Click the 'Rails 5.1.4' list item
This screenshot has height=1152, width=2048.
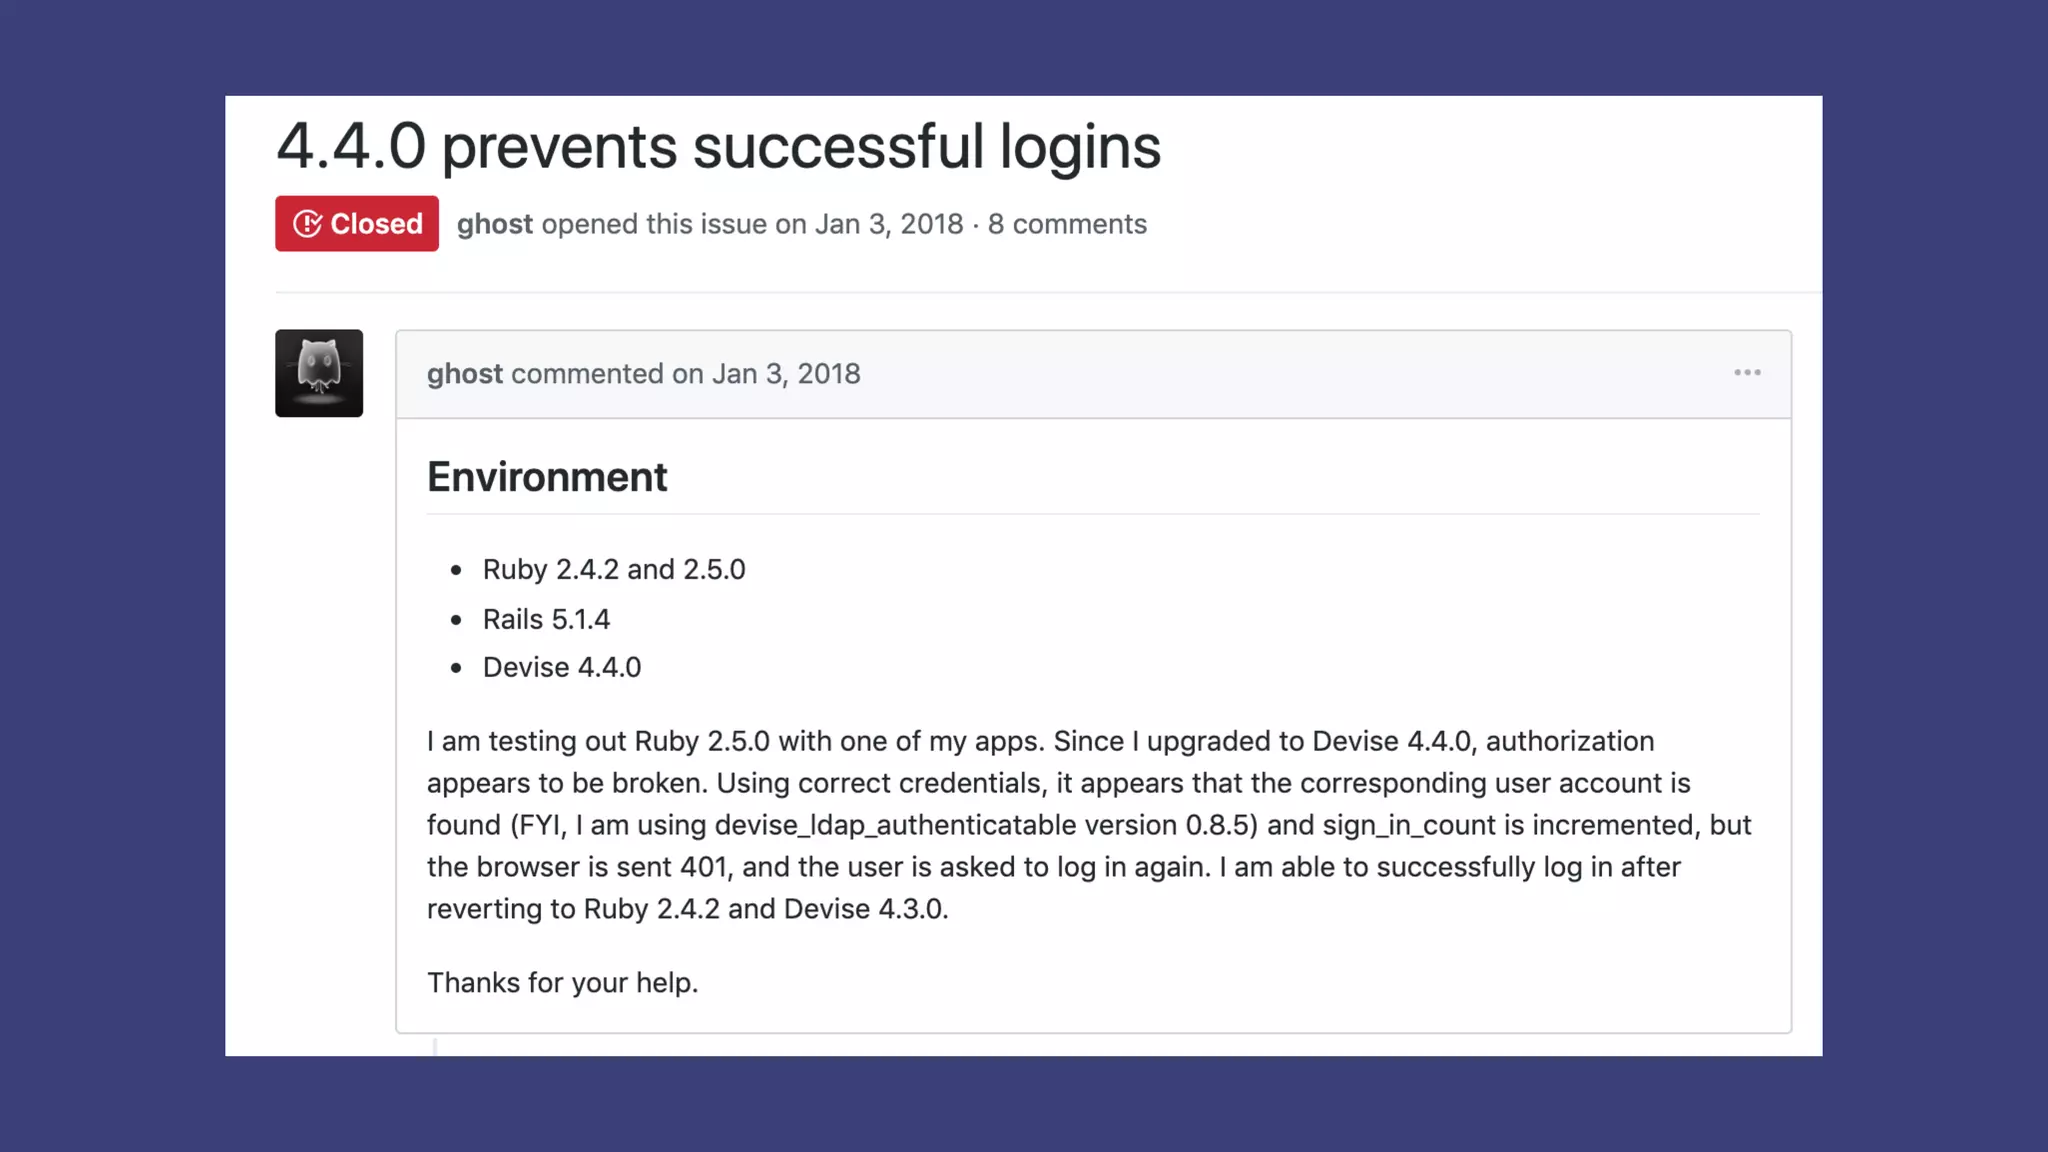point(546,619)
